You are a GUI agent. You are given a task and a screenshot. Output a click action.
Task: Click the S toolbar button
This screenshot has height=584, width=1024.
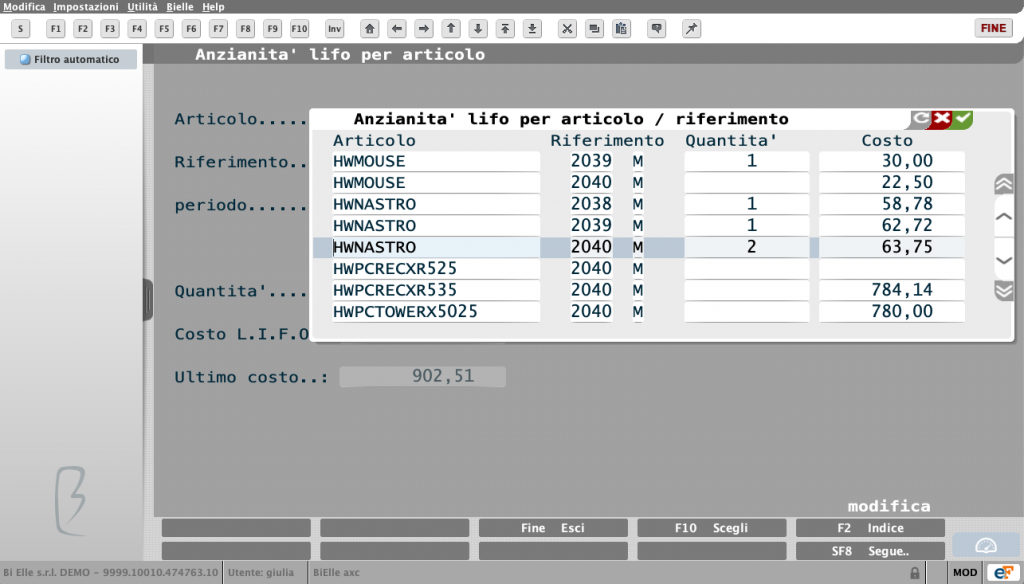tap(21, 29)
